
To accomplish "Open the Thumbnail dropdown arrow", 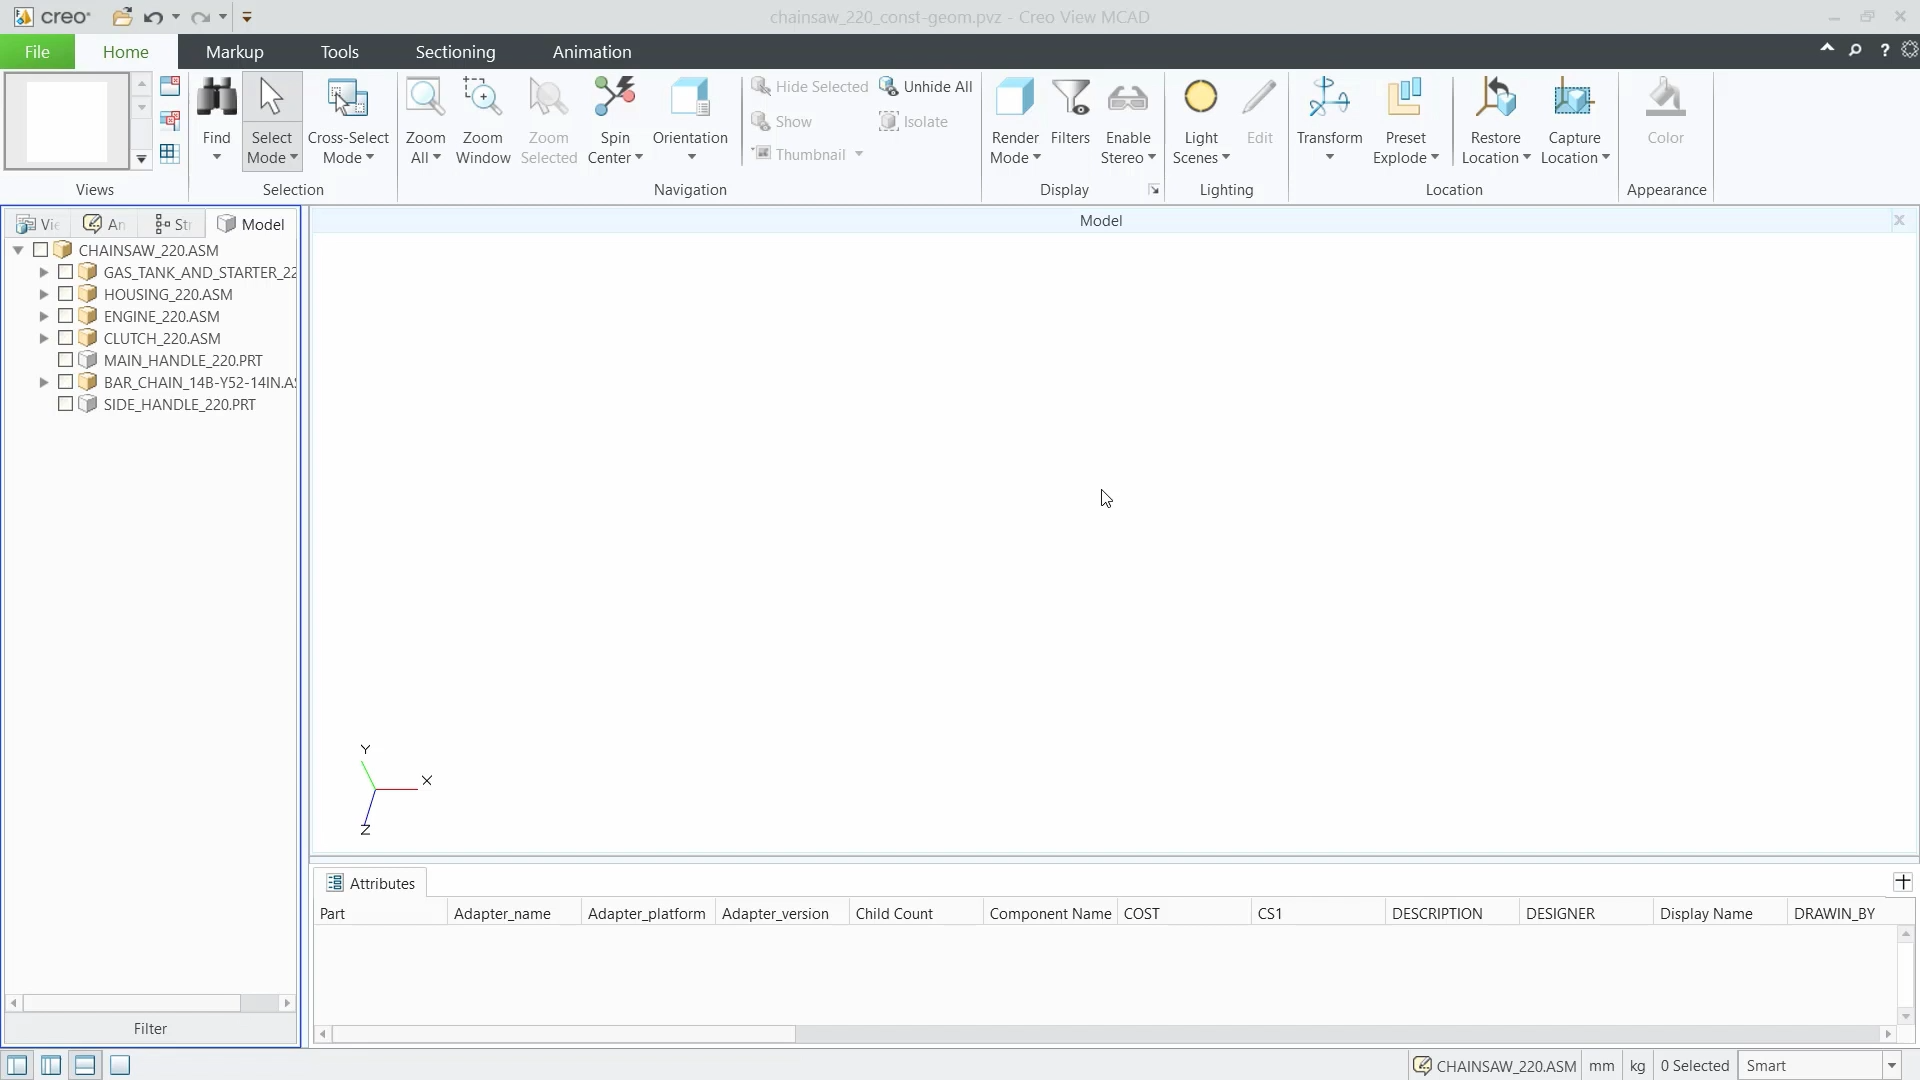I will [x=859, y=154].
